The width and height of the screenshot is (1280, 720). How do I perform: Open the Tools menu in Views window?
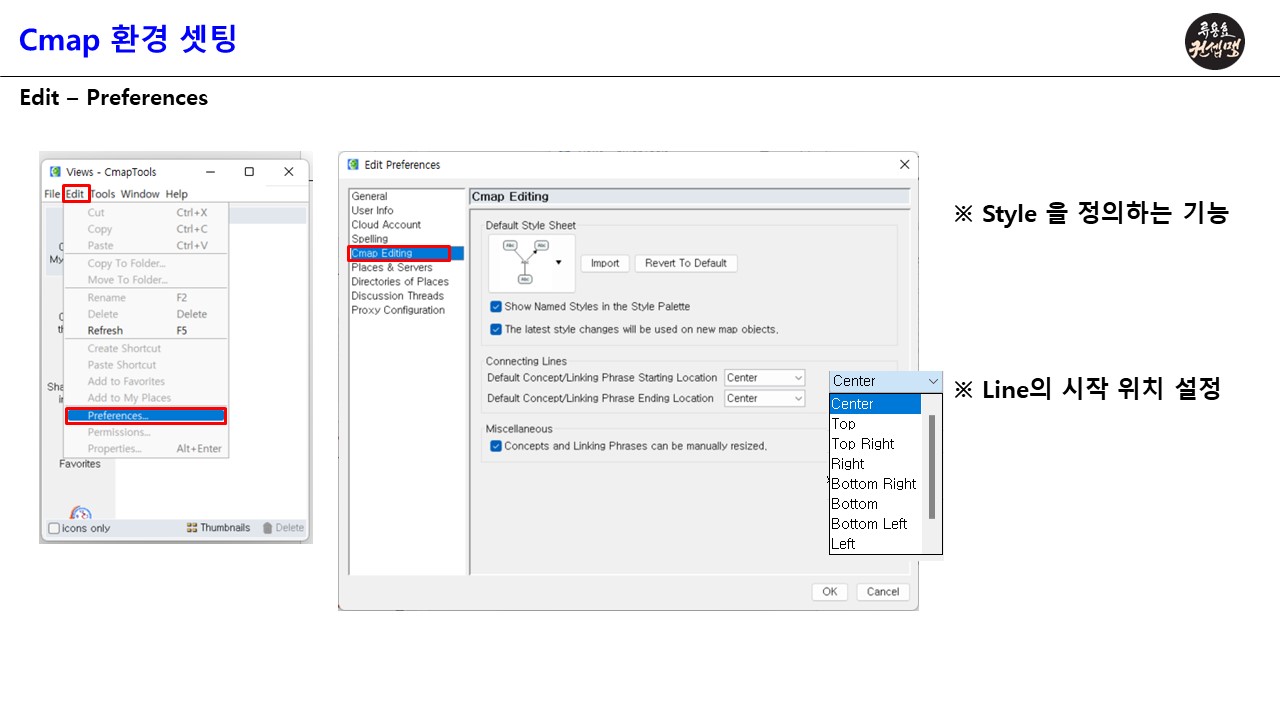[x=103, y=194]
